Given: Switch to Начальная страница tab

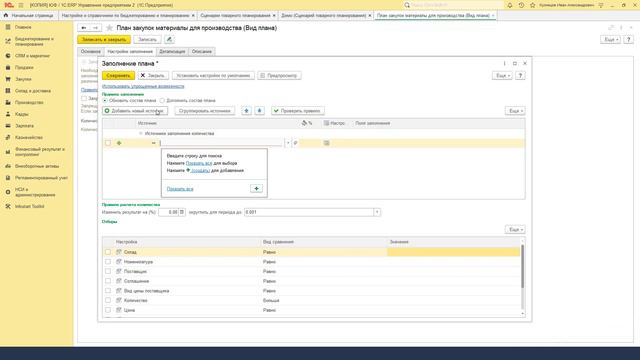Looking at the screenshot, I should pyautogui.click(x=29, y=16).
